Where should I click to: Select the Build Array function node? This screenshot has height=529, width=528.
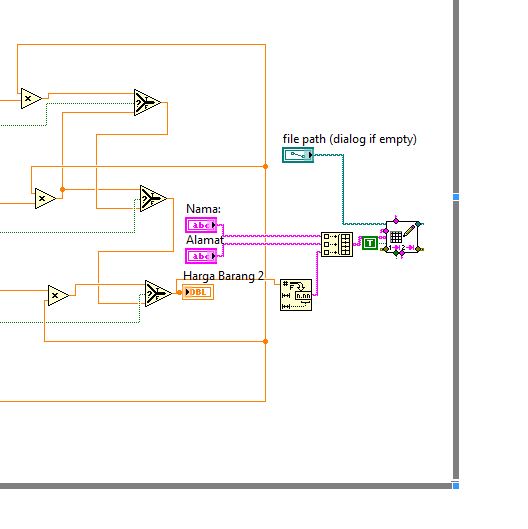click(x=337, y=244)
